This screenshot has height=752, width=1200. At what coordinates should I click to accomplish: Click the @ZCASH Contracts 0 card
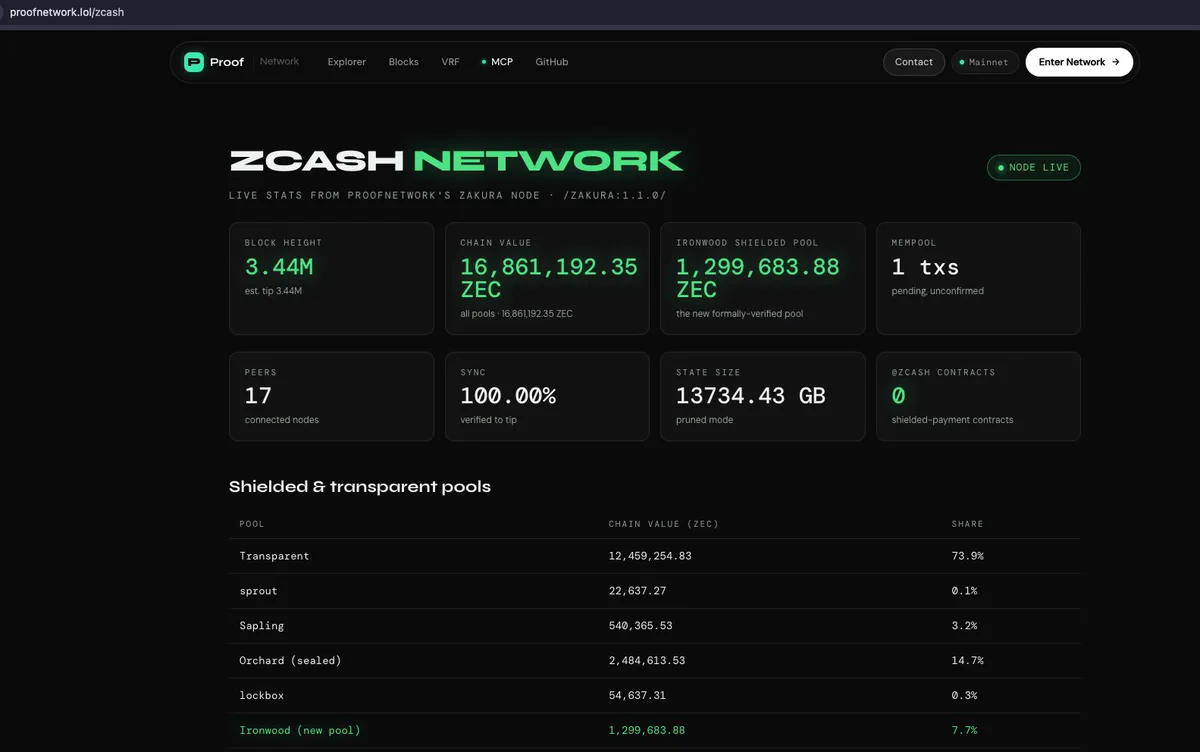978,396
